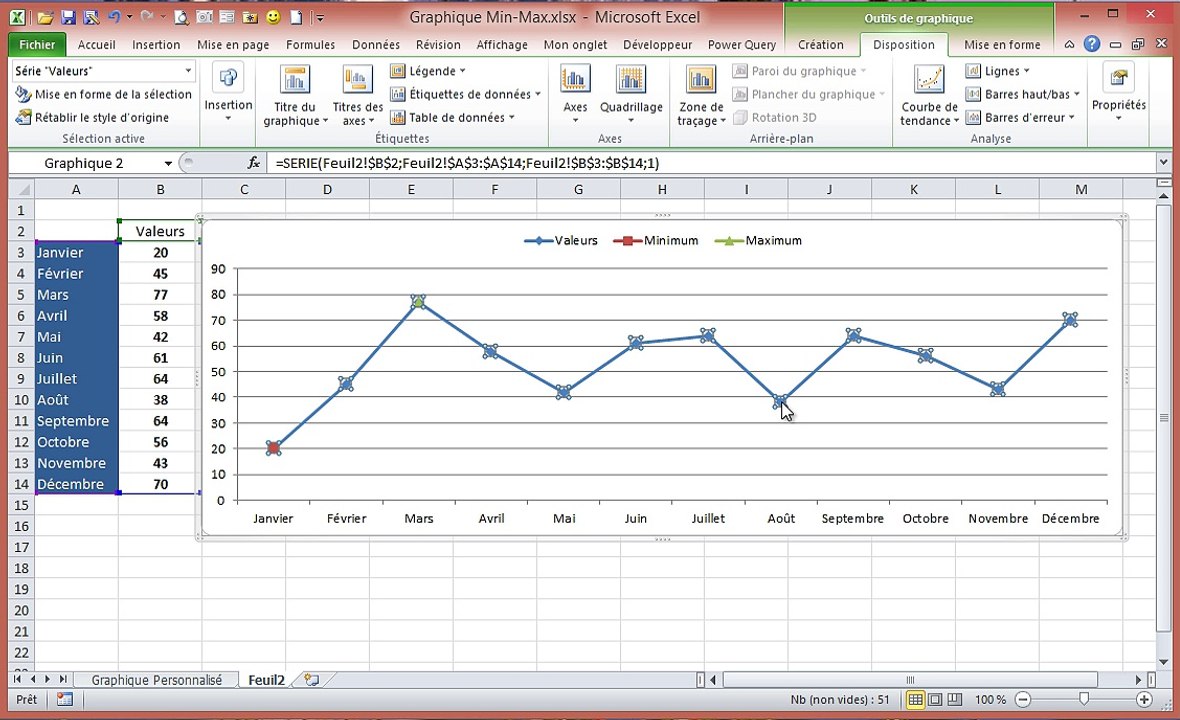Undo the last action

click(114, 17)
